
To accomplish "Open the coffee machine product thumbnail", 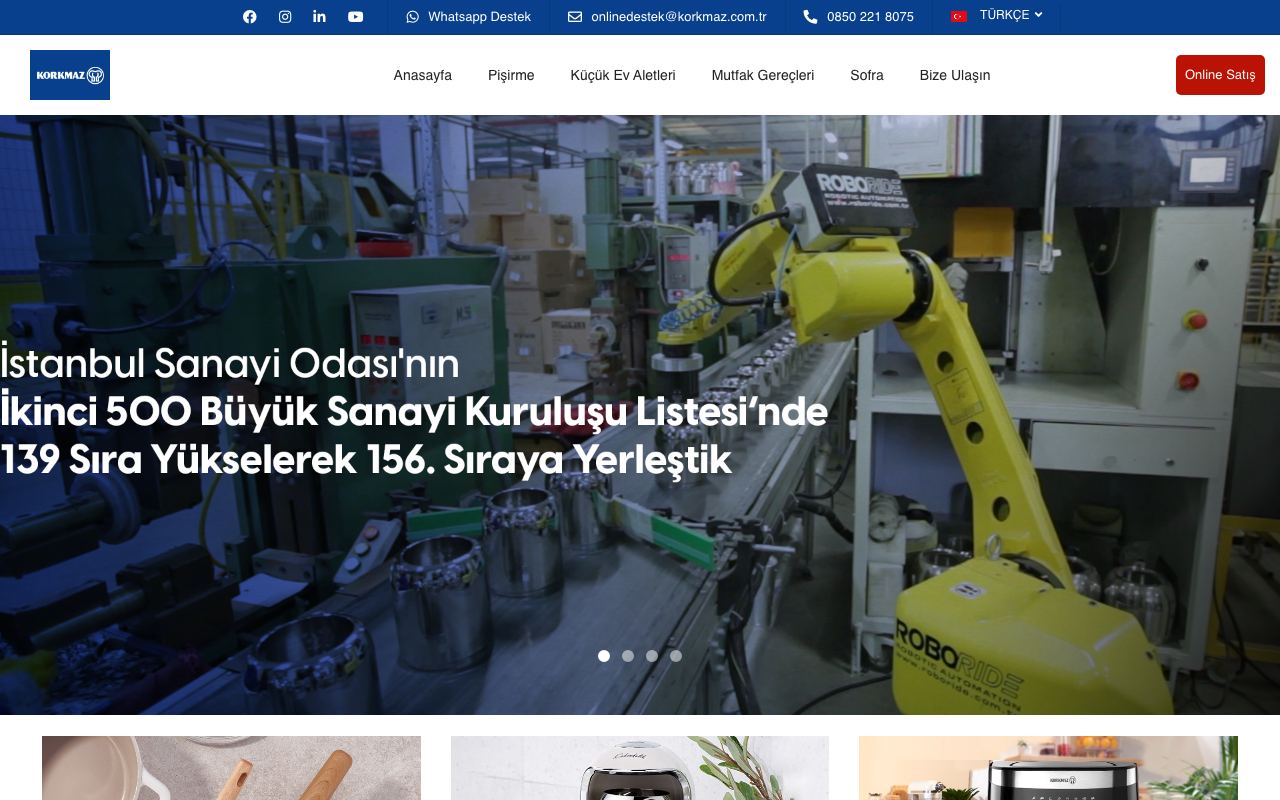I will pos(640,768).
